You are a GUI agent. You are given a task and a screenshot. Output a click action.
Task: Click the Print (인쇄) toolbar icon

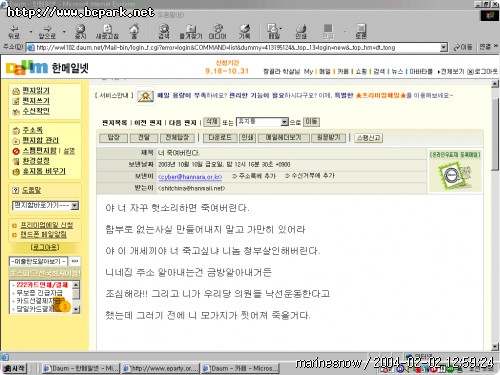coord(301,31)
